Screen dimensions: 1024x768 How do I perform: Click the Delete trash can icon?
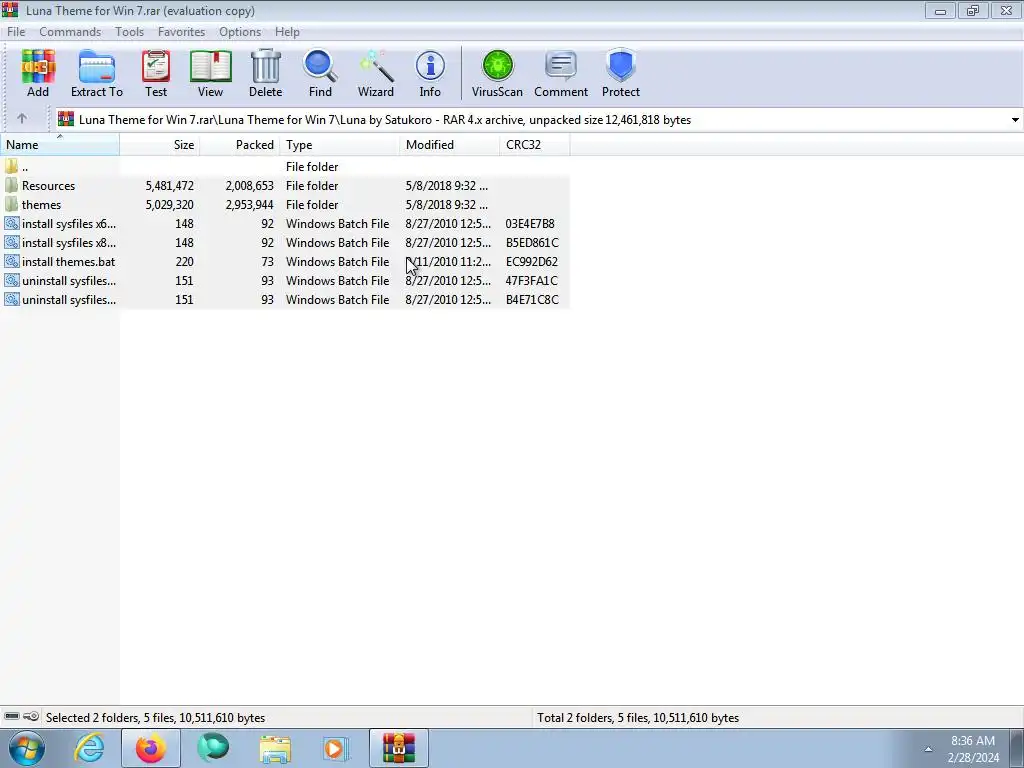[265, 73]
